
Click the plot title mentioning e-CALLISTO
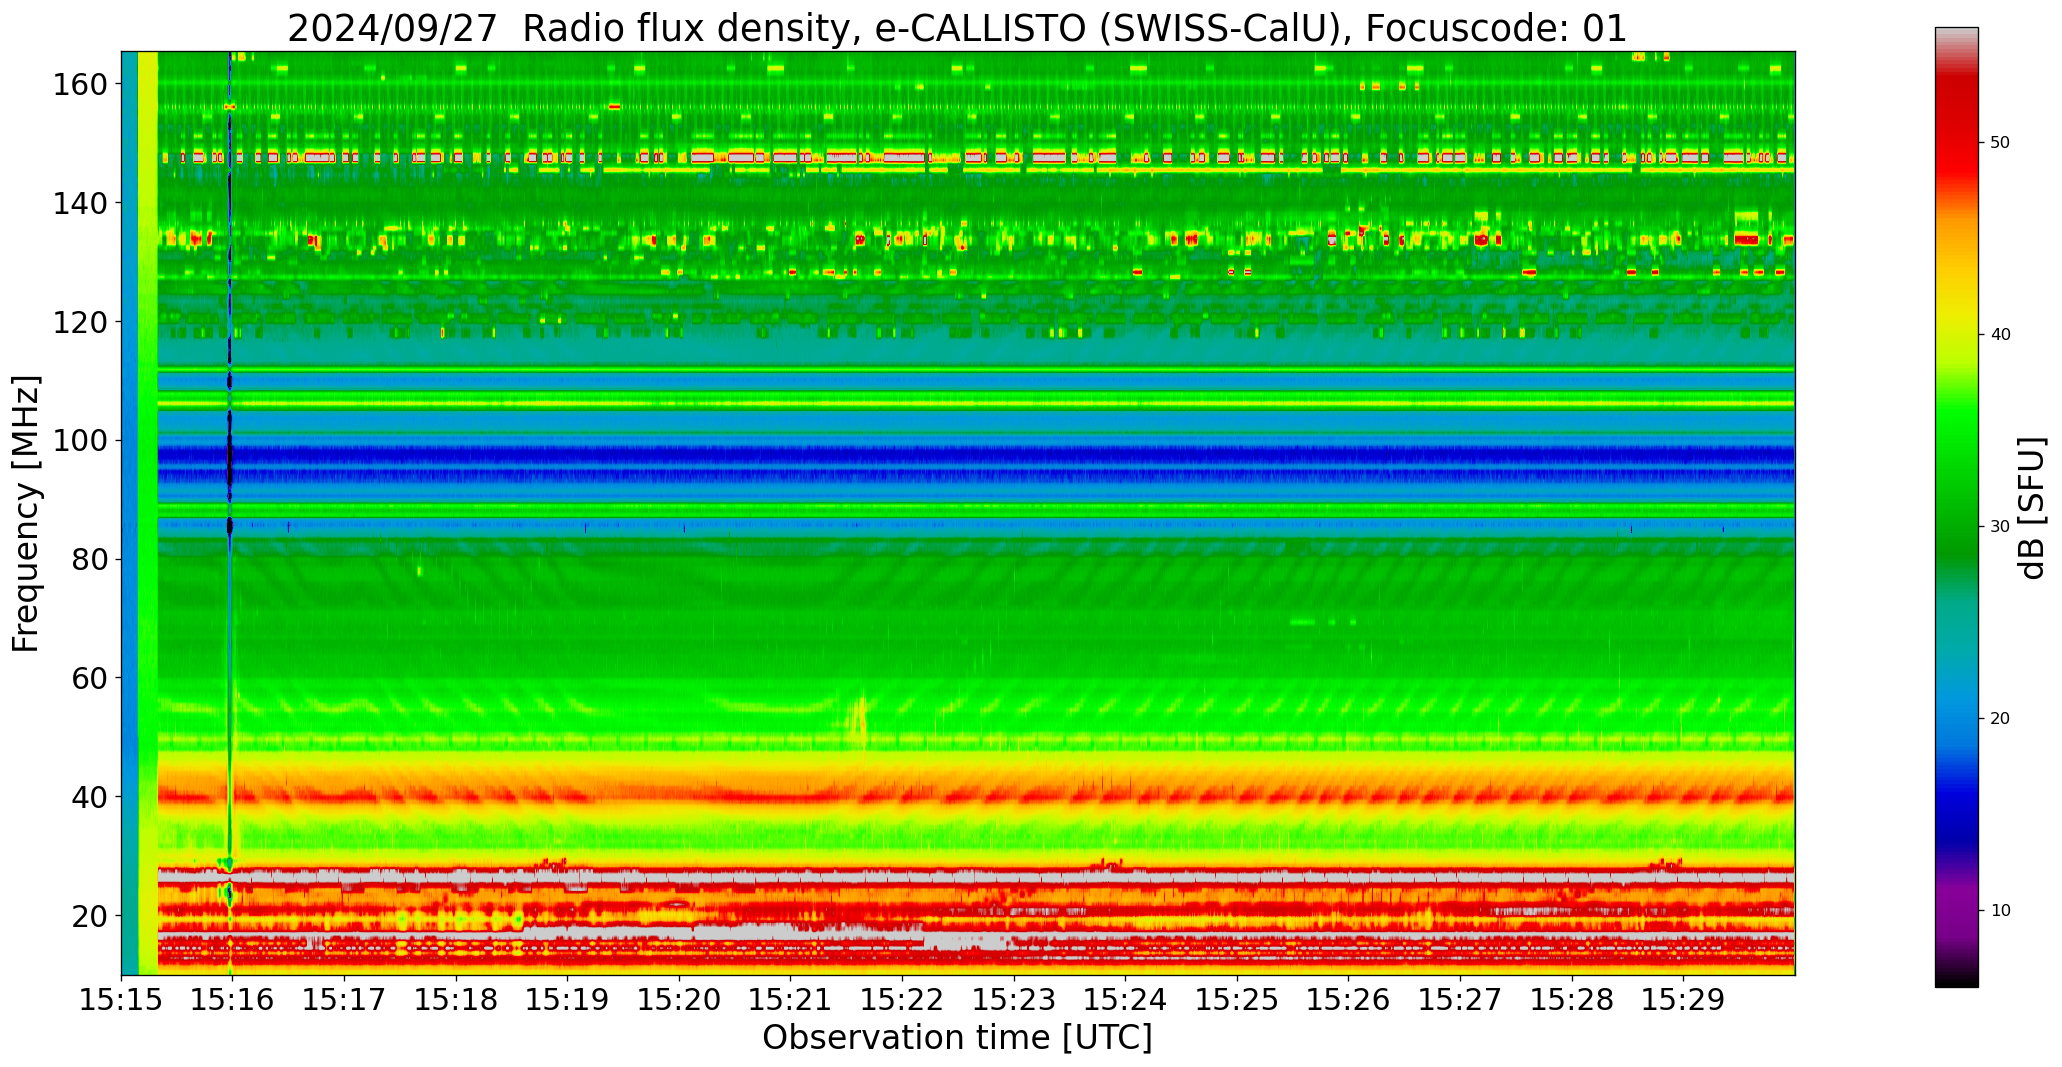coord(957,28)
